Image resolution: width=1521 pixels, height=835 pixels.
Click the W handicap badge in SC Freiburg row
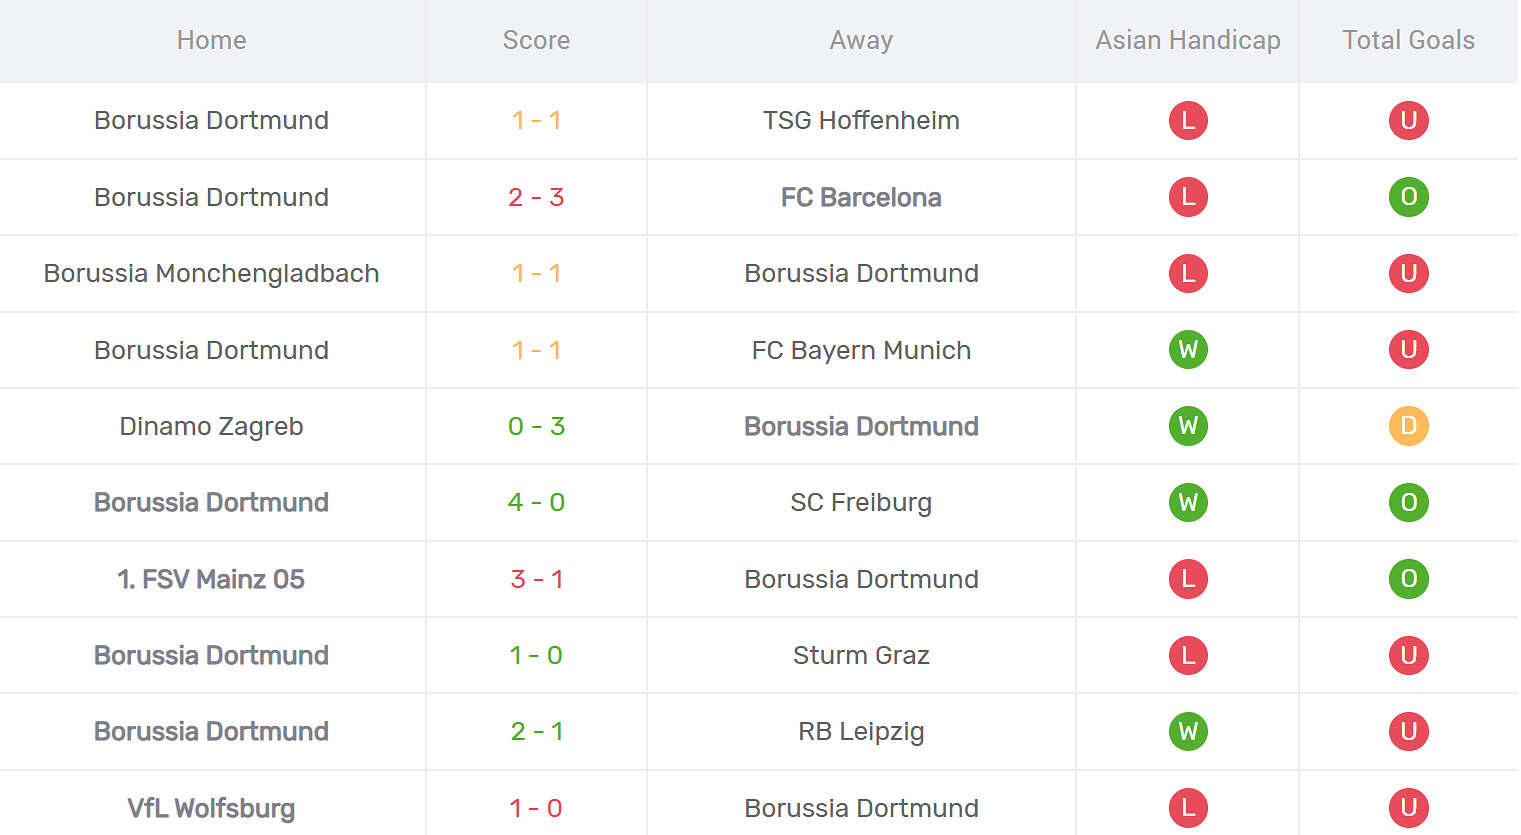click(x=1188, y=502)
